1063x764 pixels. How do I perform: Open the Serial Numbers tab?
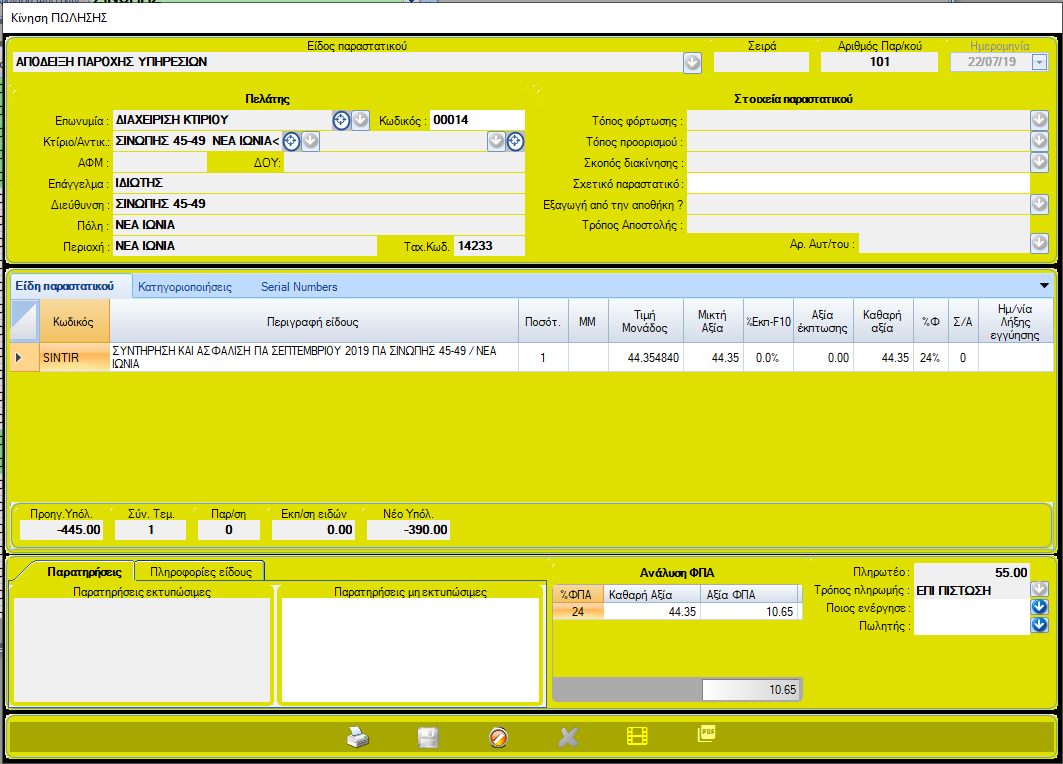299,287
